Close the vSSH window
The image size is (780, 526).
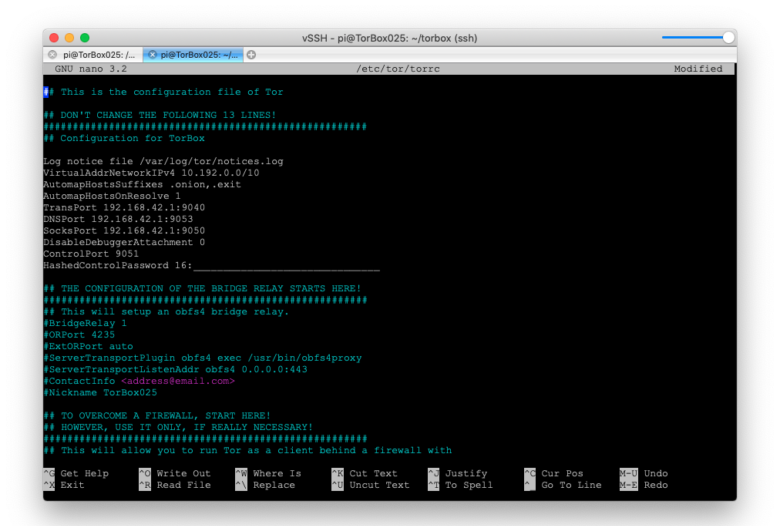tap(54, 38)
